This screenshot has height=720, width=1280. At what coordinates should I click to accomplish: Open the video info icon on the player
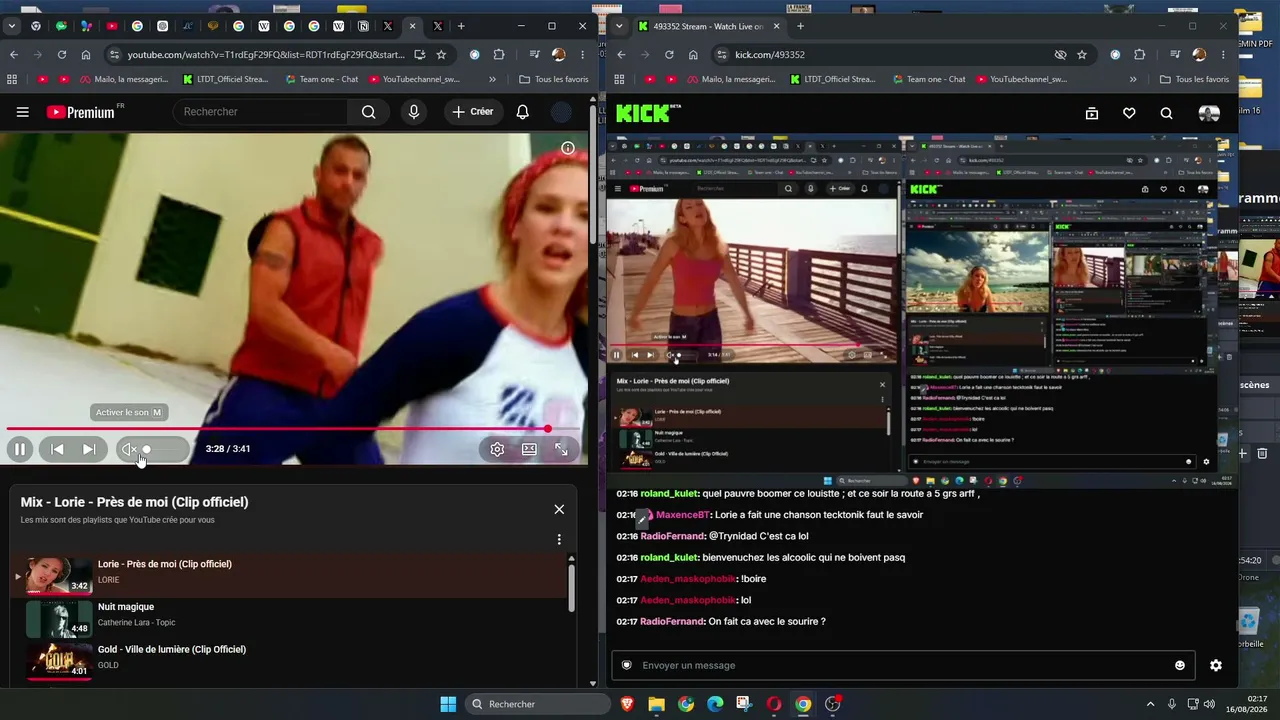[x=568, y=148]
